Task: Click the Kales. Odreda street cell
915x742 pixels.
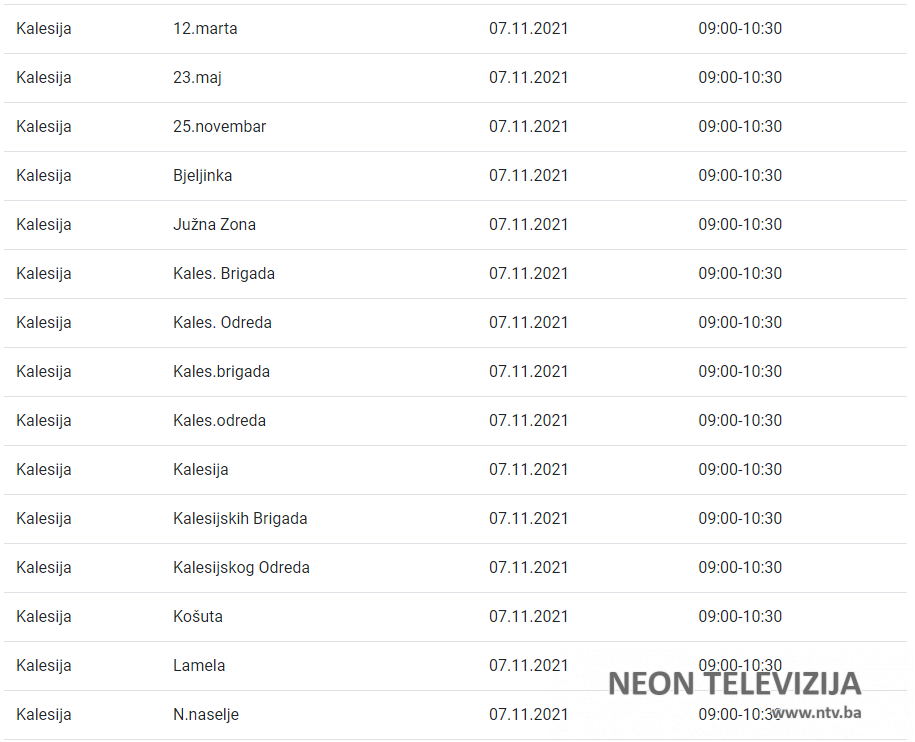Action: [x=222, y=323]
